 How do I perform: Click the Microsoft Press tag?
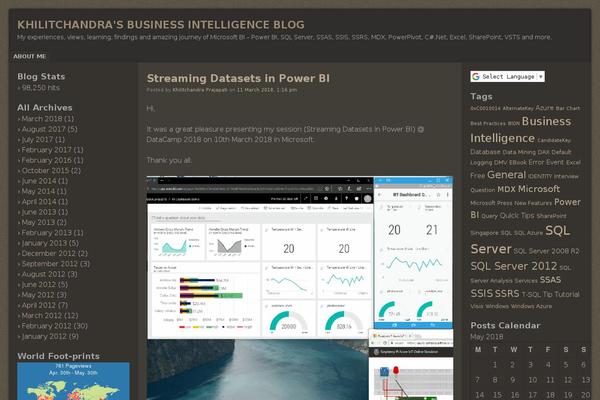click(491, 203)
